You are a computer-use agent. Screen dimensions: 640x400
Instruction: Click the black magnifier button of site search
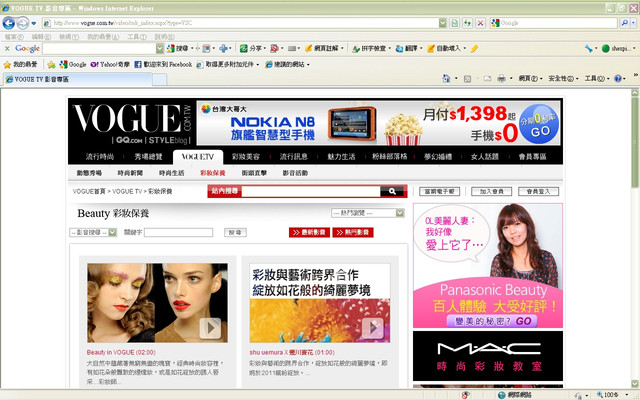coord(392,191)
